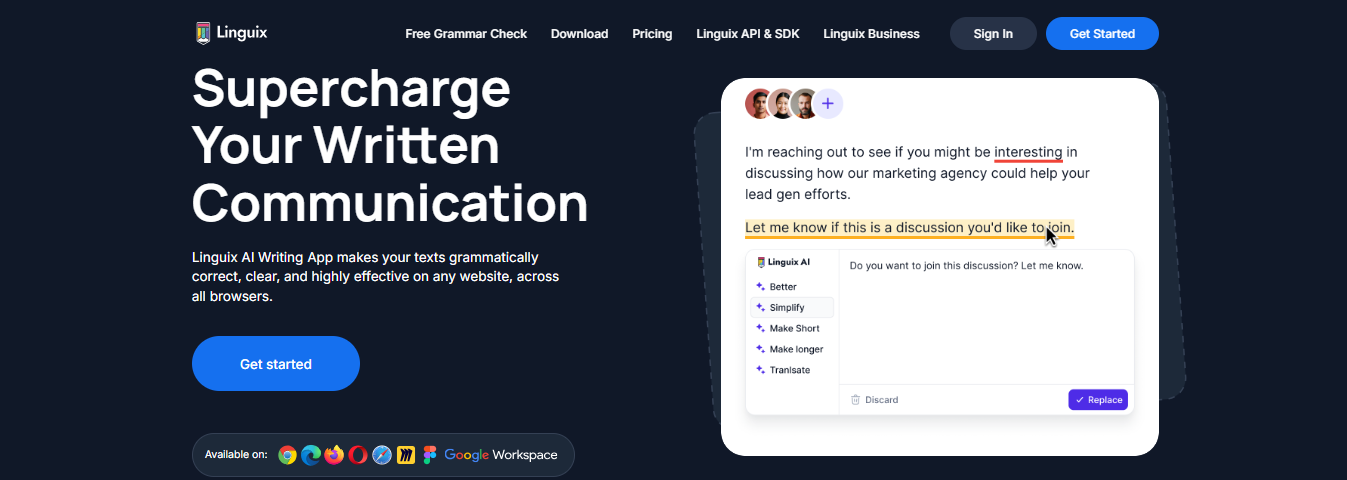Click the Figma icon

coord(430,455)
